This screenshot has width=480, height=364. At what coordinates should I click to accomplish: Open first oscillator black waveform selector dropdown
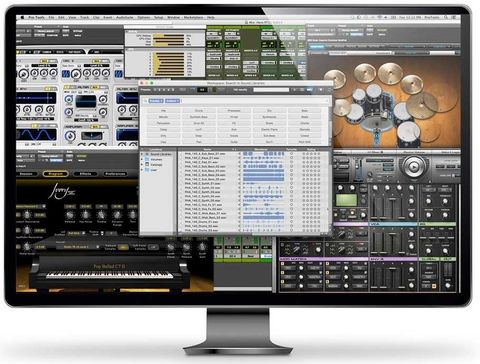44,66
